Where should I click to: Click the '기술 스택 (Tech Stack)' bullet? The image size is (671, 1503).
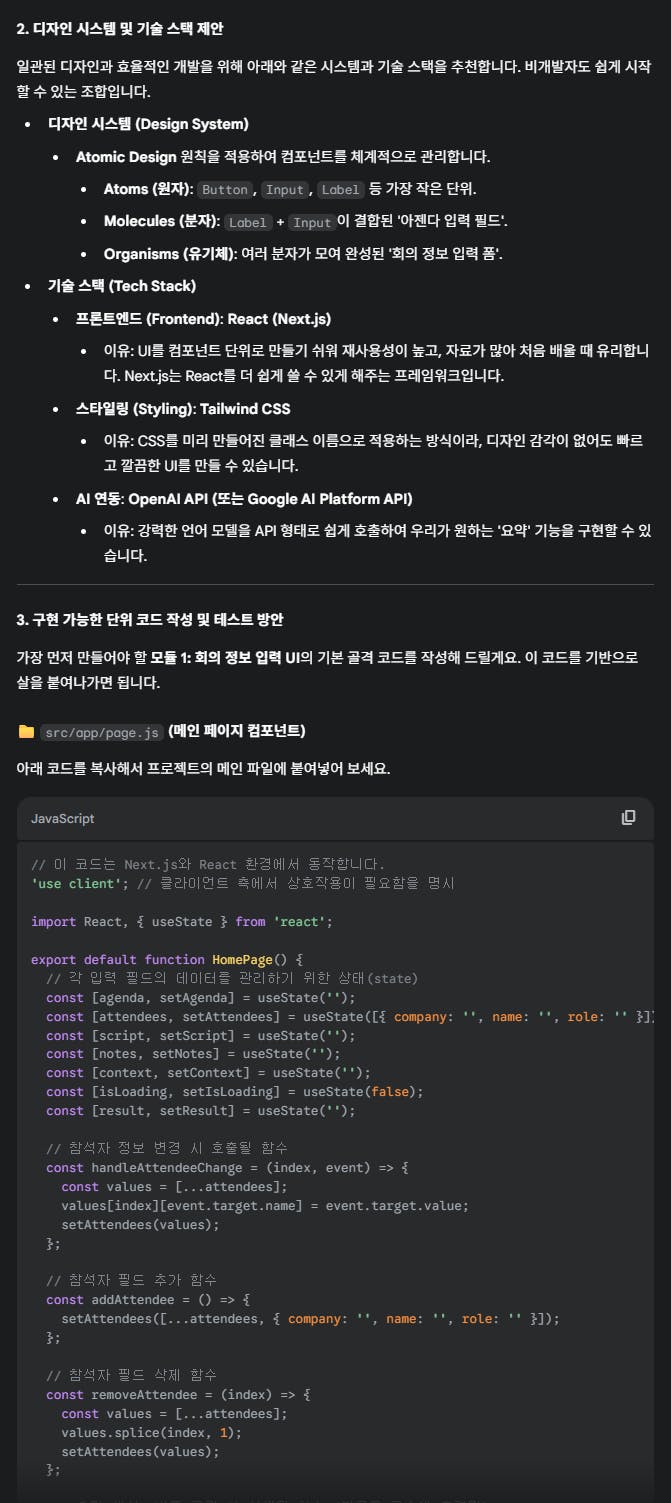coord(122,286)
